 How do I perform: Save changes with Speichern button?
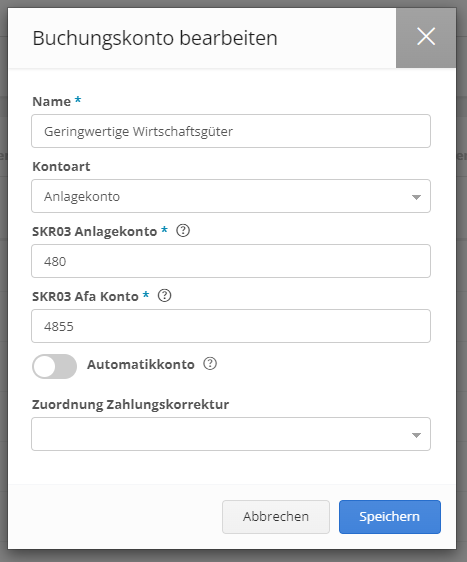pyautogui.click(x=390, y=517)
